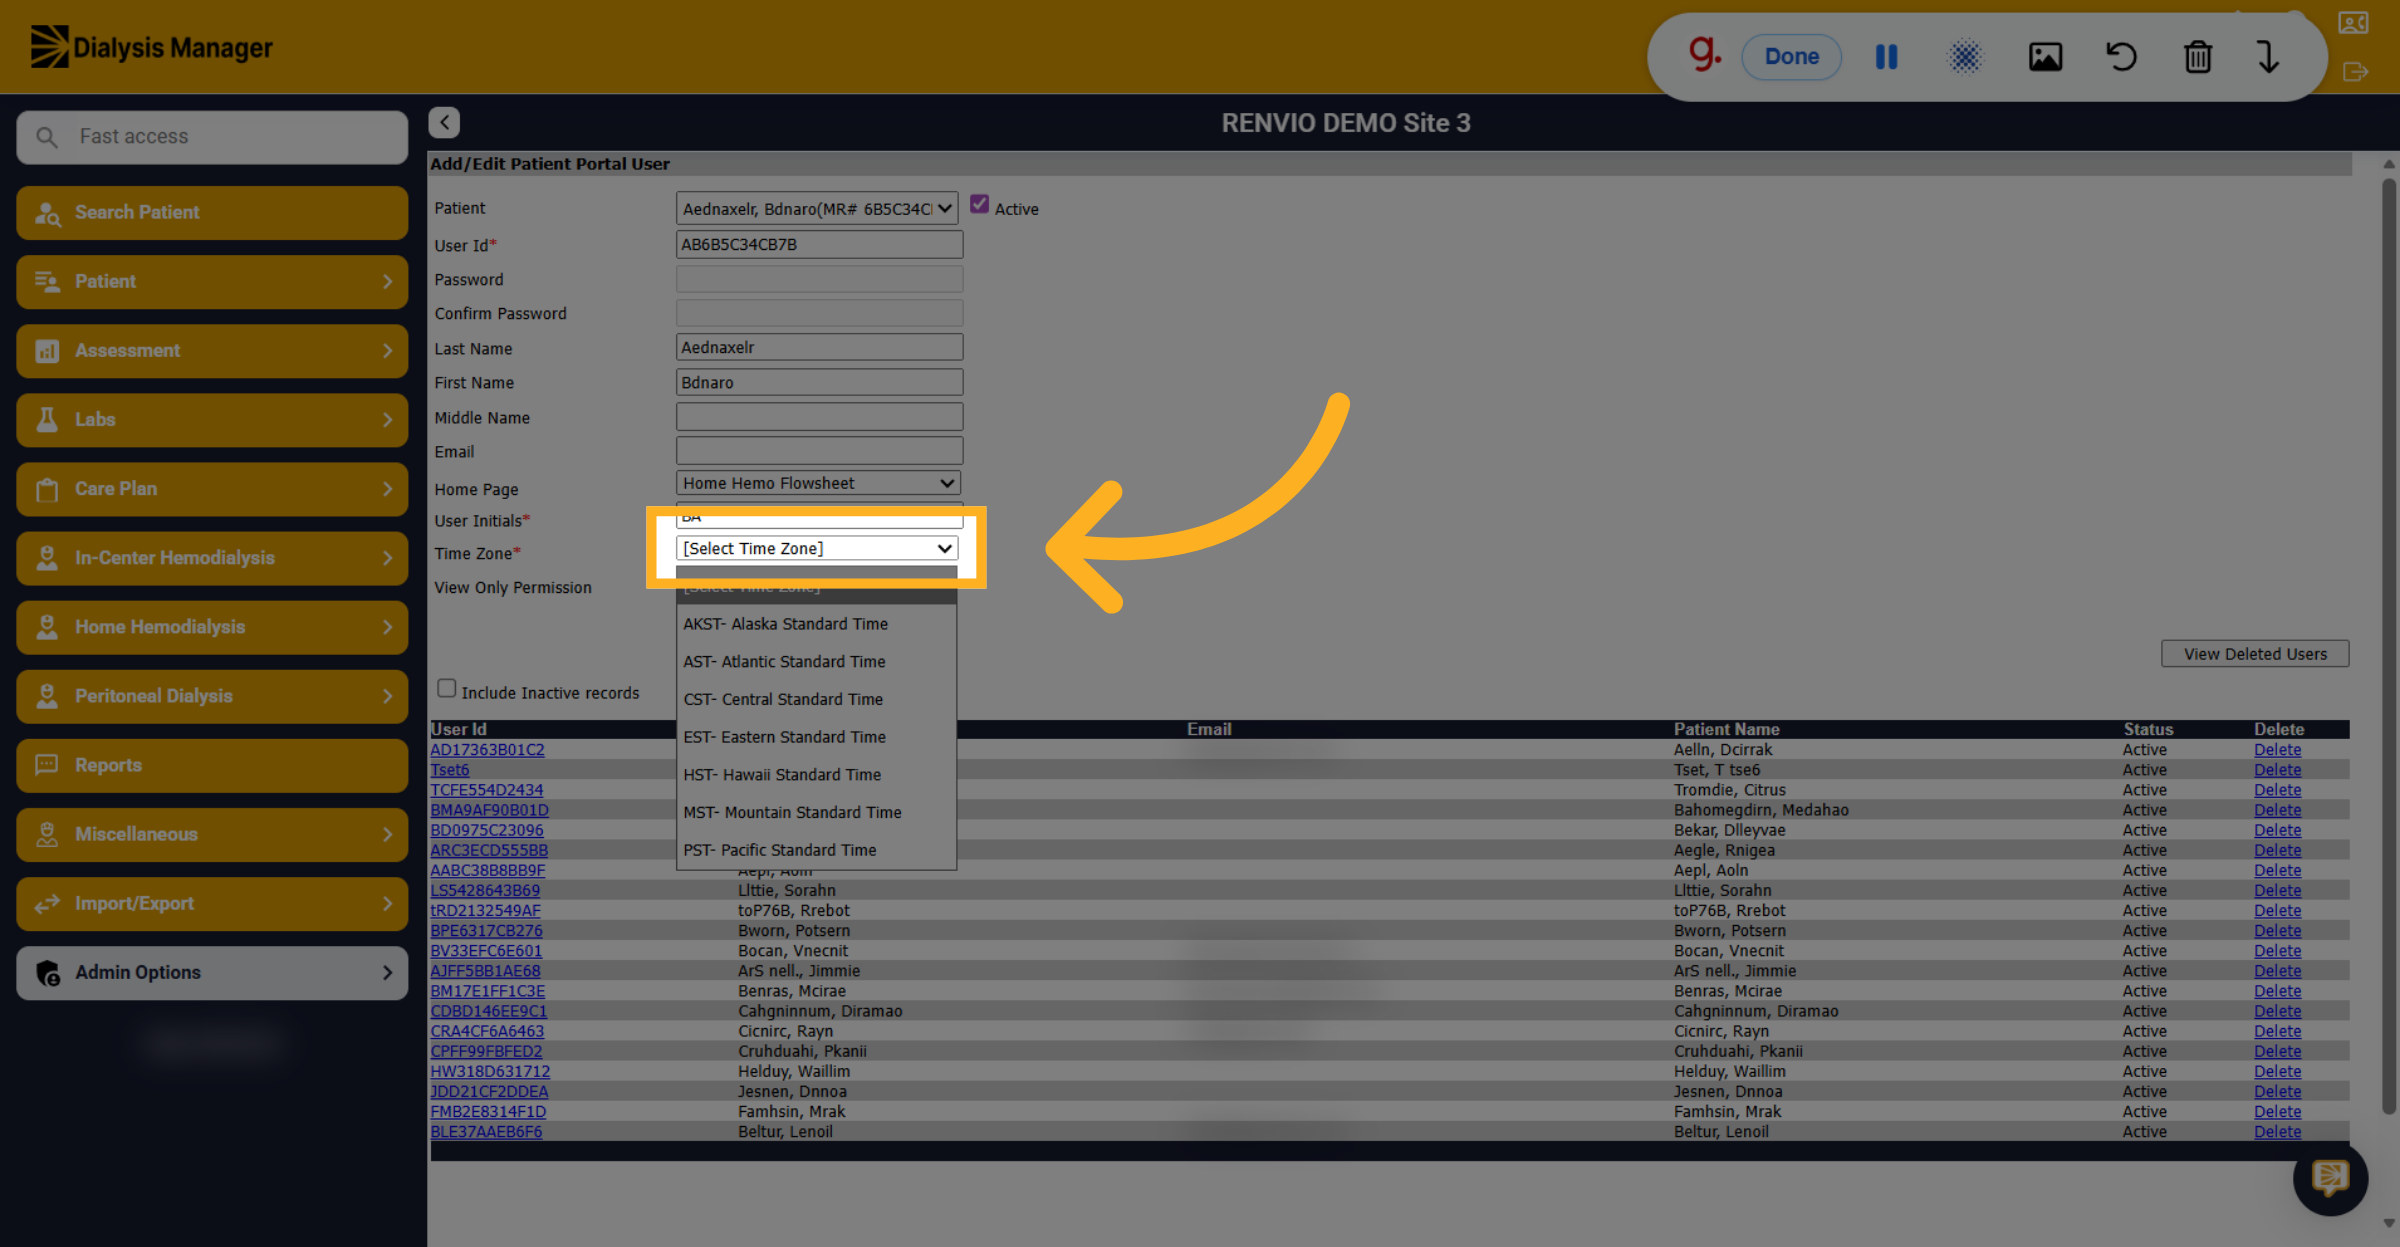Click the screenshot image icon

2045,57
